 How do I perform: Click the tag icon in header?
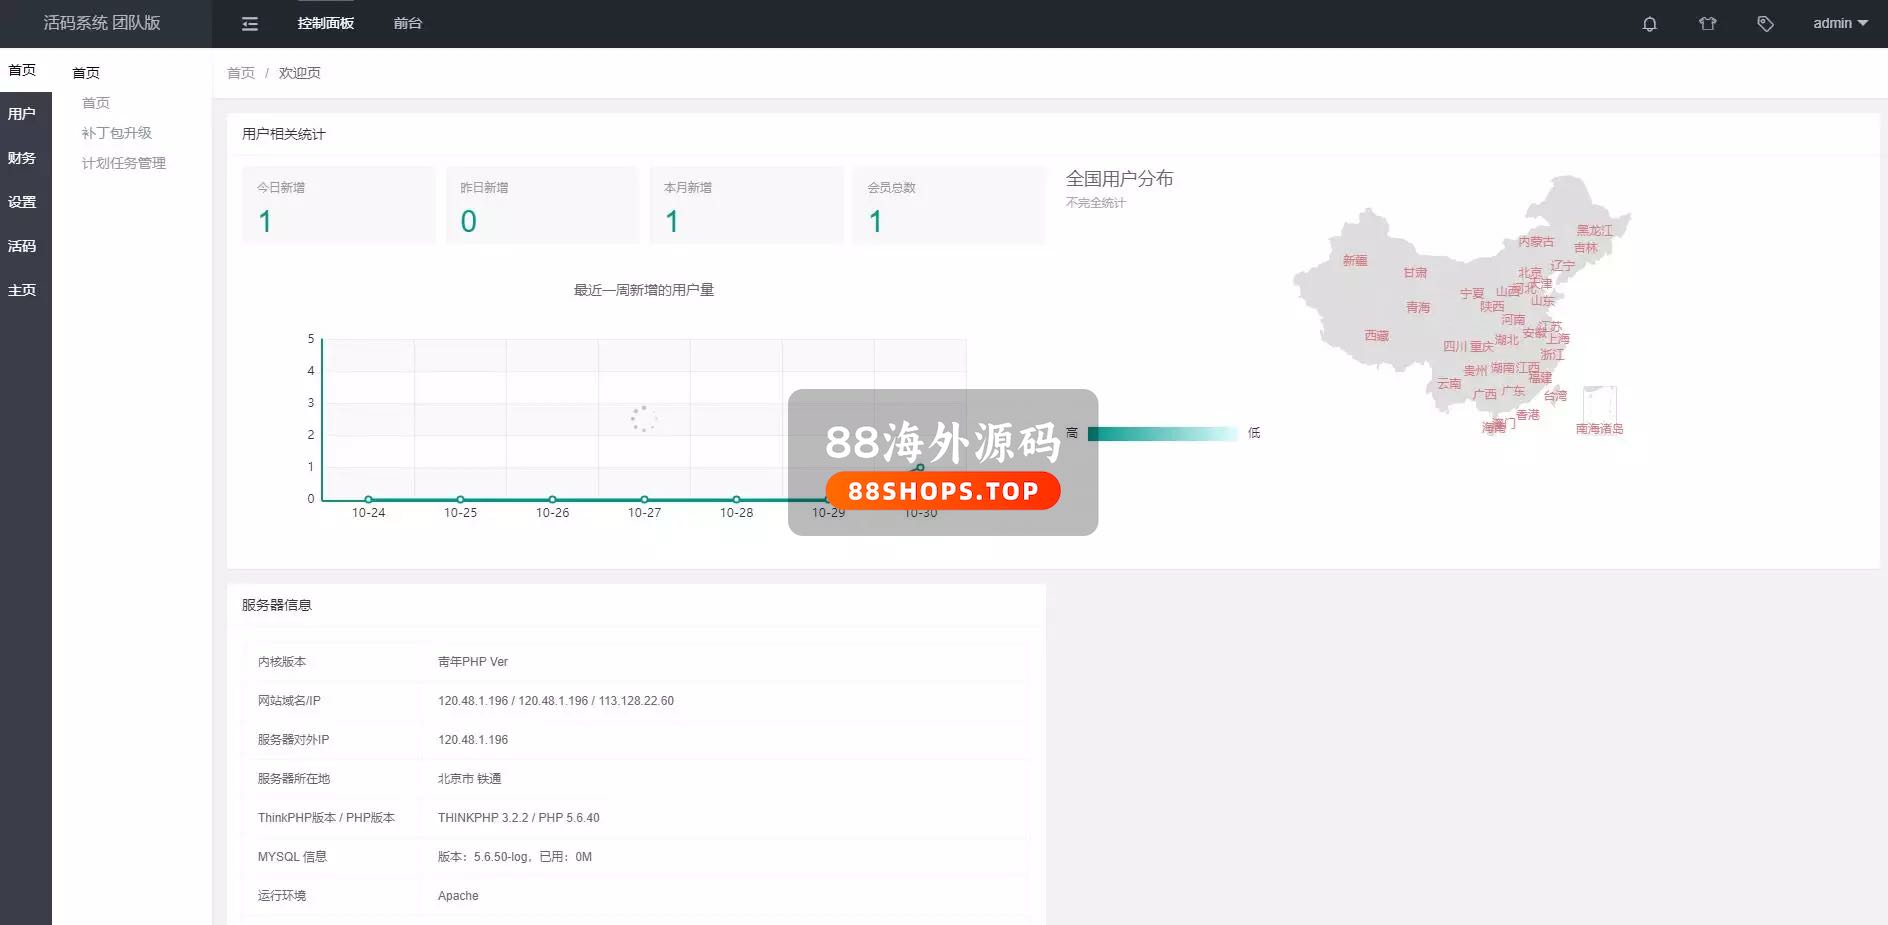pos(1765,24)
